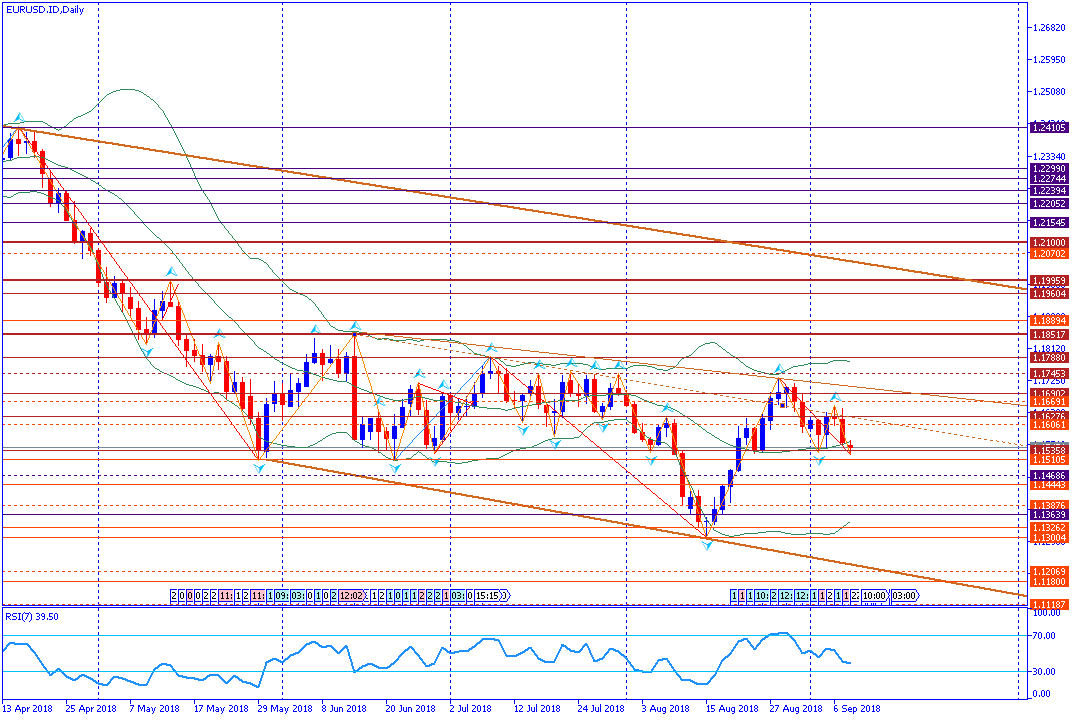Select the 15 Aug 2018 date label
Image resolution: width=1080 pixels, height=720 pixels.
[731, 709]
